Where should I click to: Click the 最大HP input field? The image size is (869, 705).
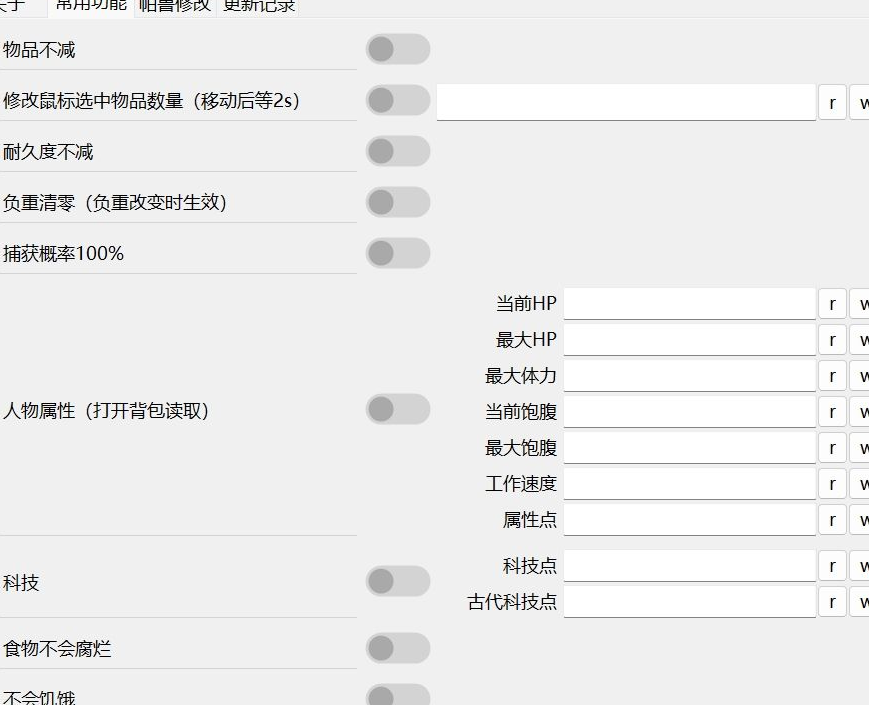[689, 340]
